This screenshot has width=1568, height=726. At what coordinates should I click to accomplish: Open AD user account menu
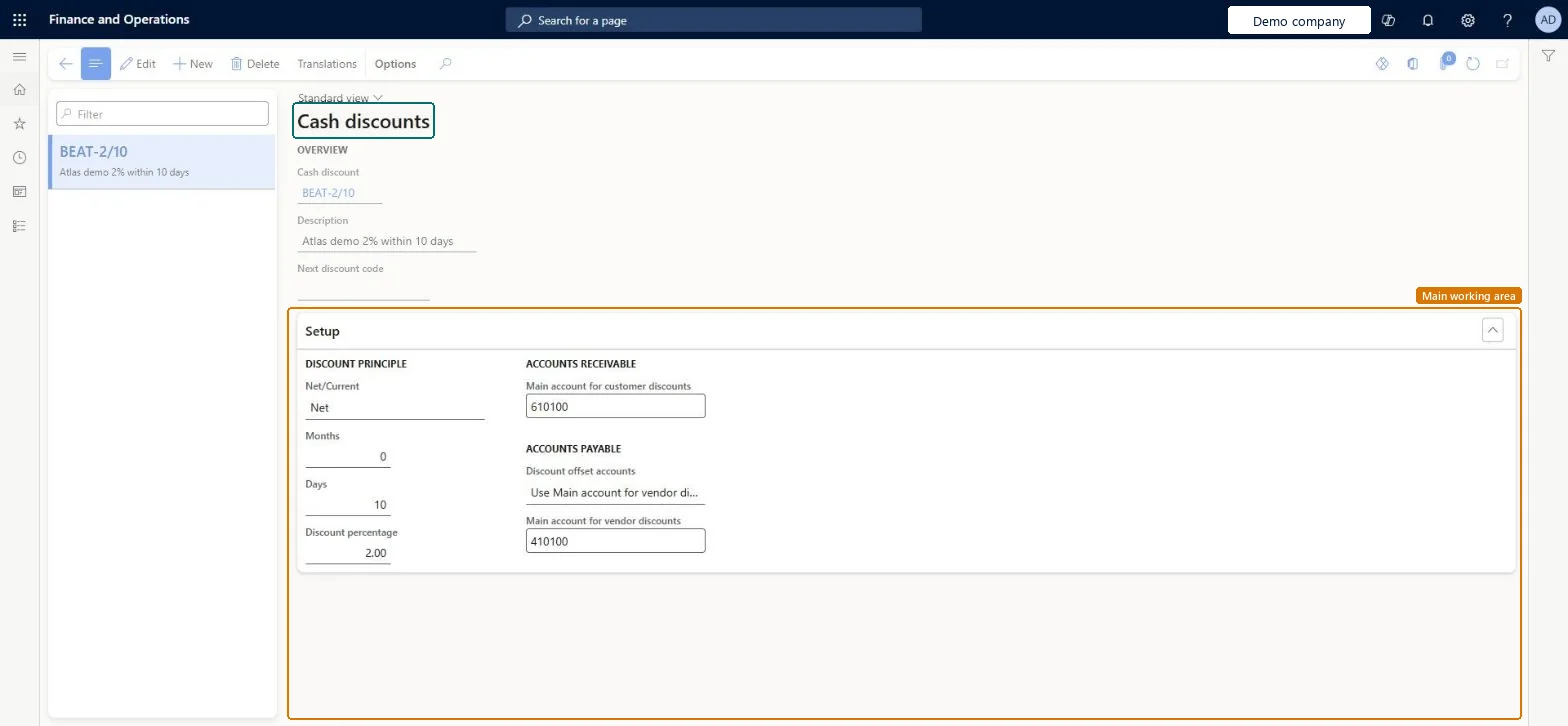click(x=1547, y=20)
